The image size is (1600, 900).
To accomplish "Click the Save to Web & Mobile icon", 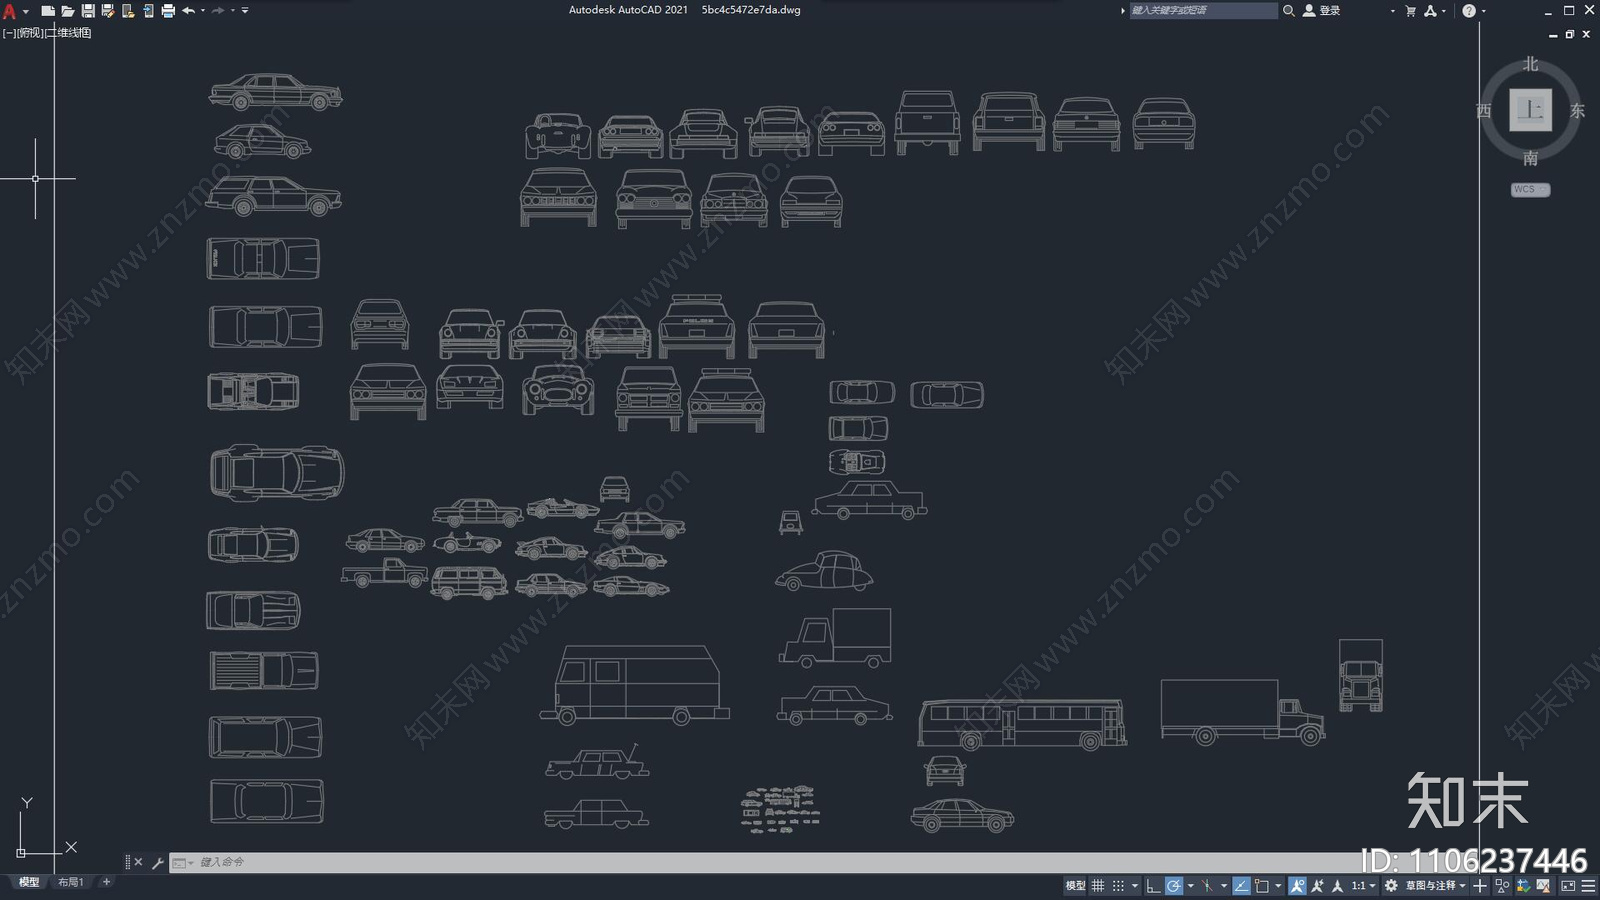I will point(149,11).
